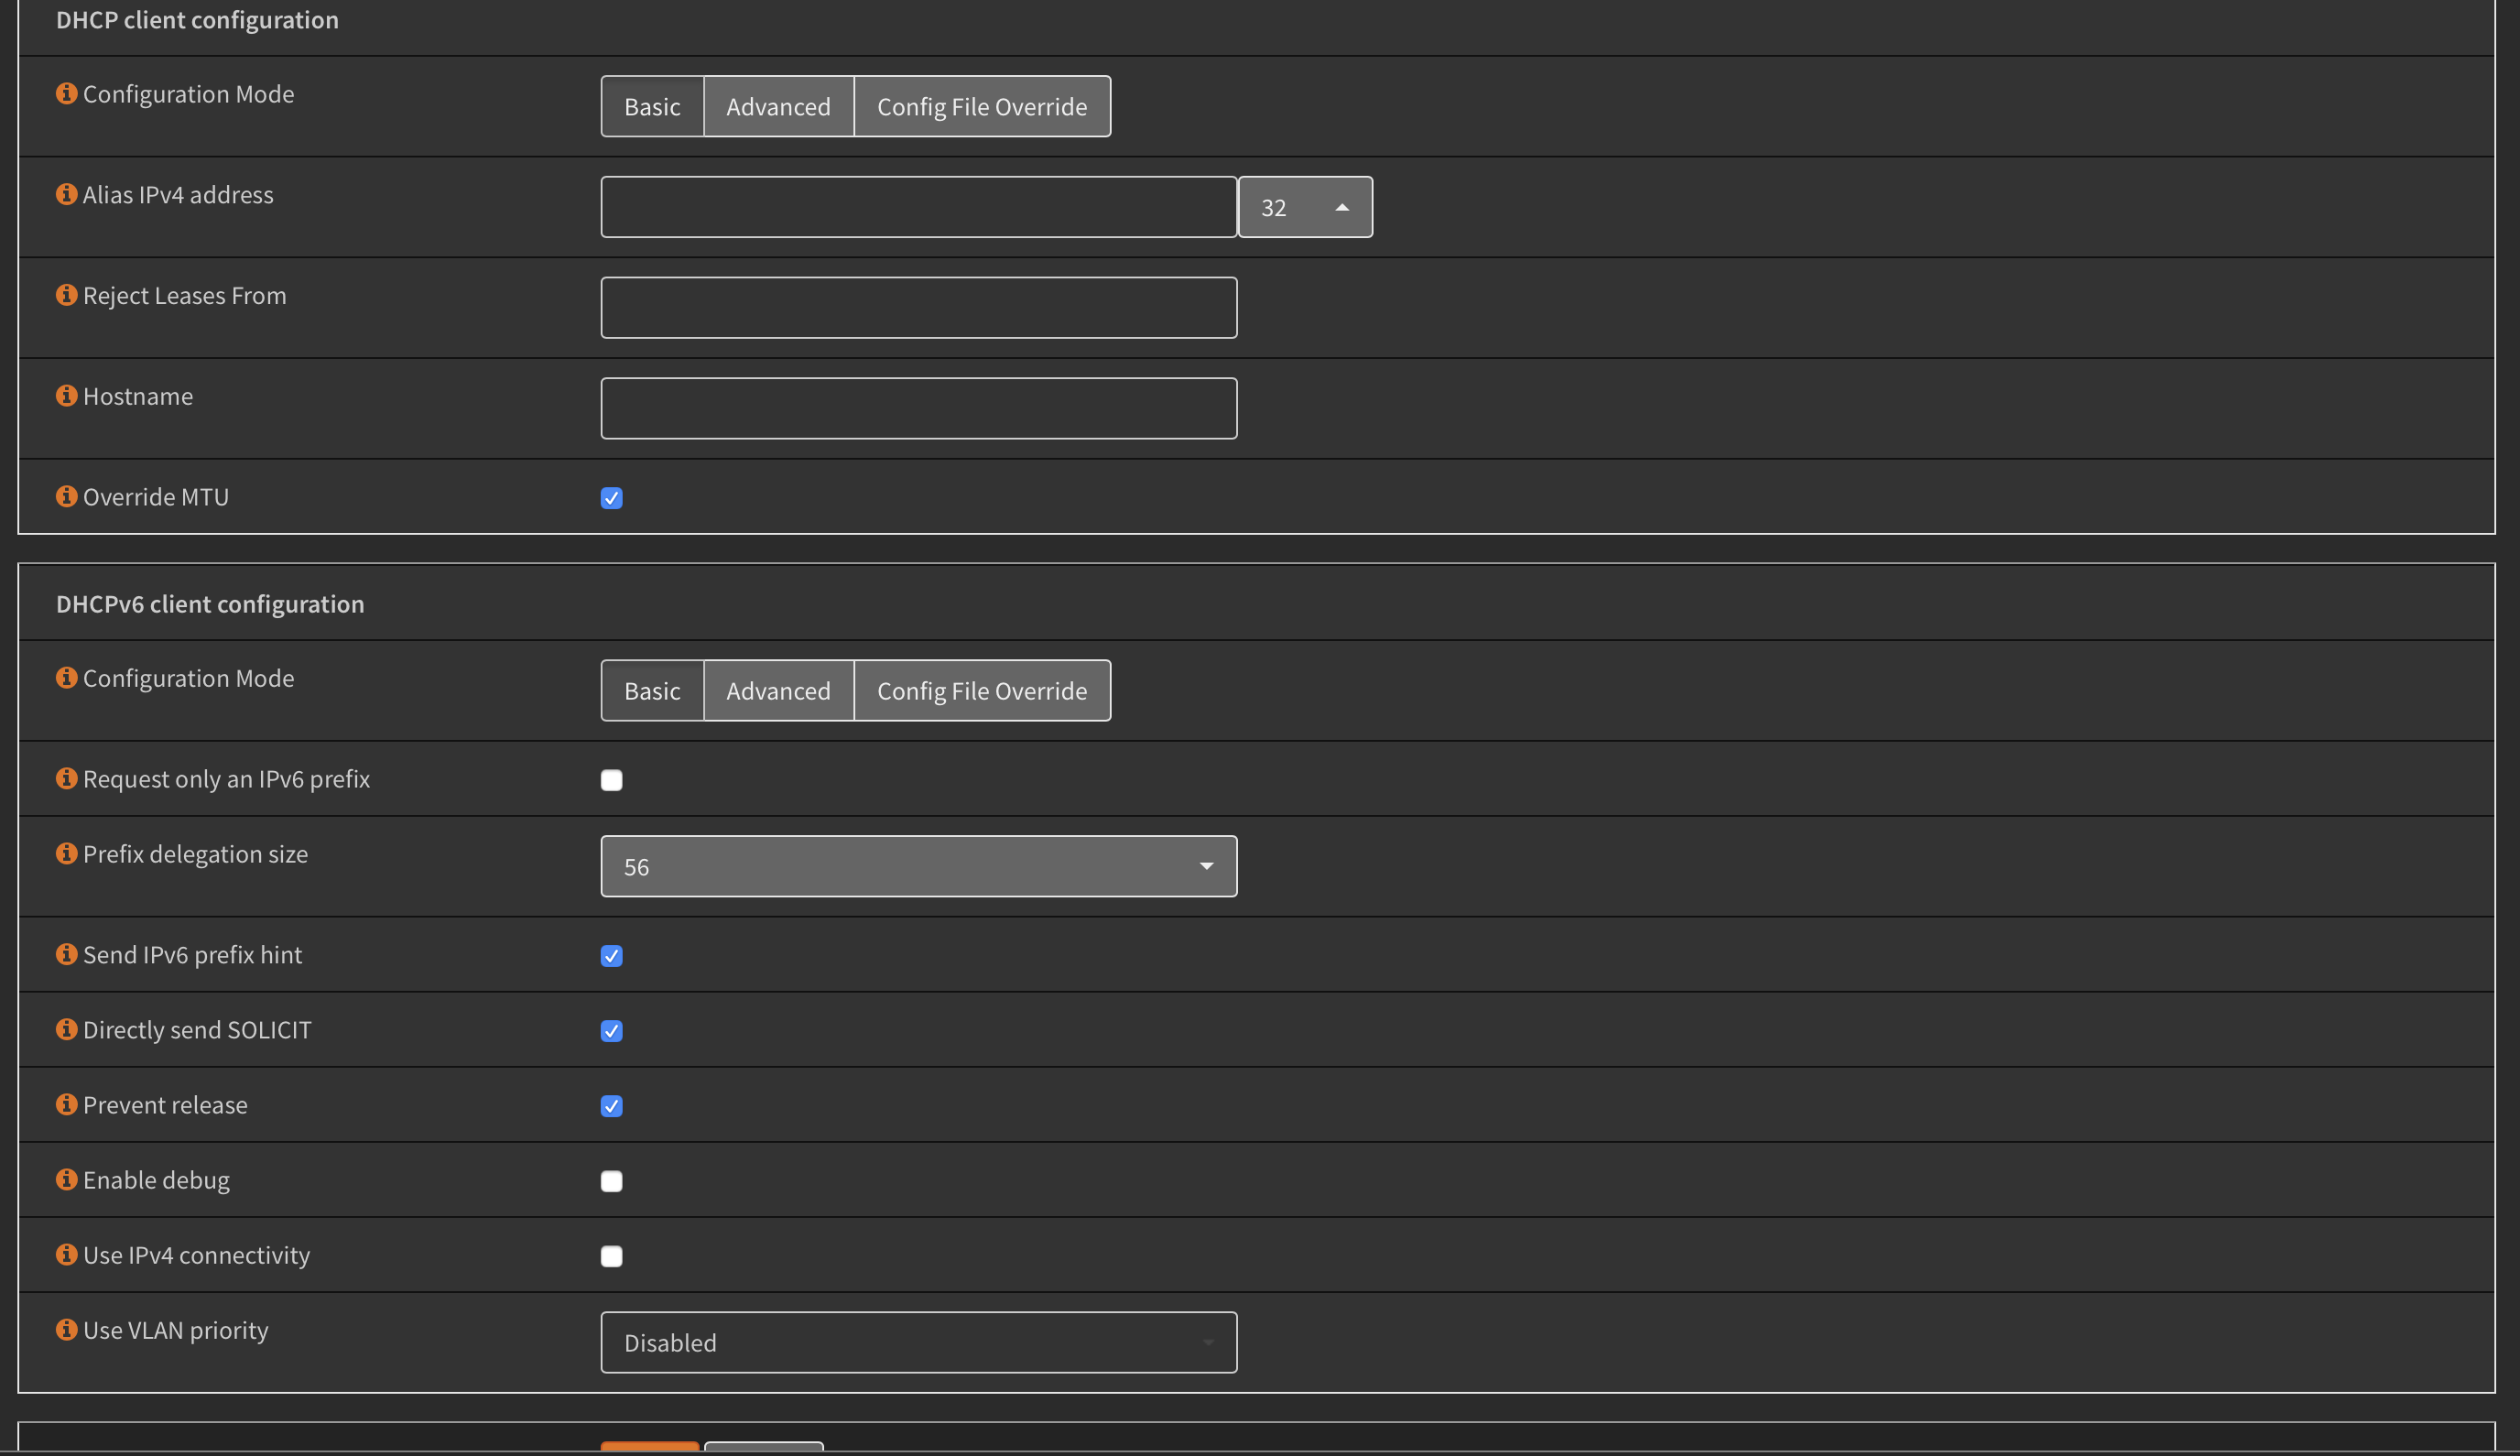This screenshot has height=1456, width=2520.
Task: Click info icon next to Reject Leases From
Action: point(66,295)
